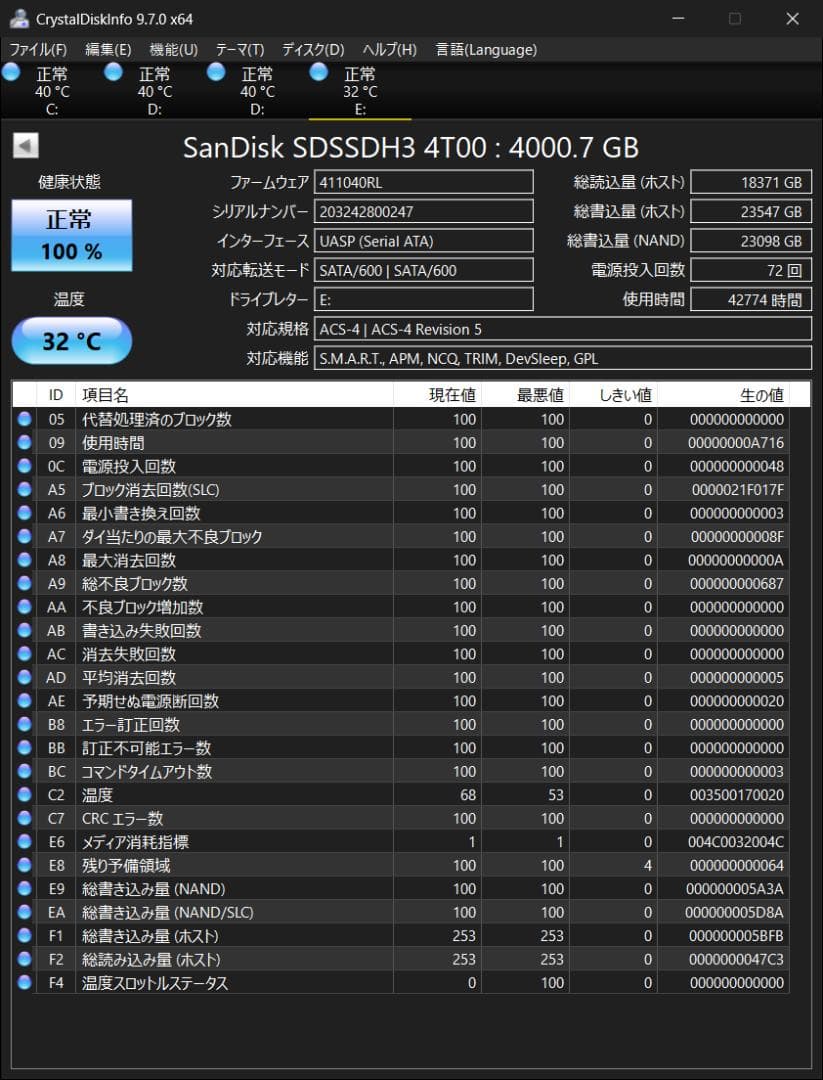Click status icon for ブロック消去回数(SLC) row

pos(25,489)
